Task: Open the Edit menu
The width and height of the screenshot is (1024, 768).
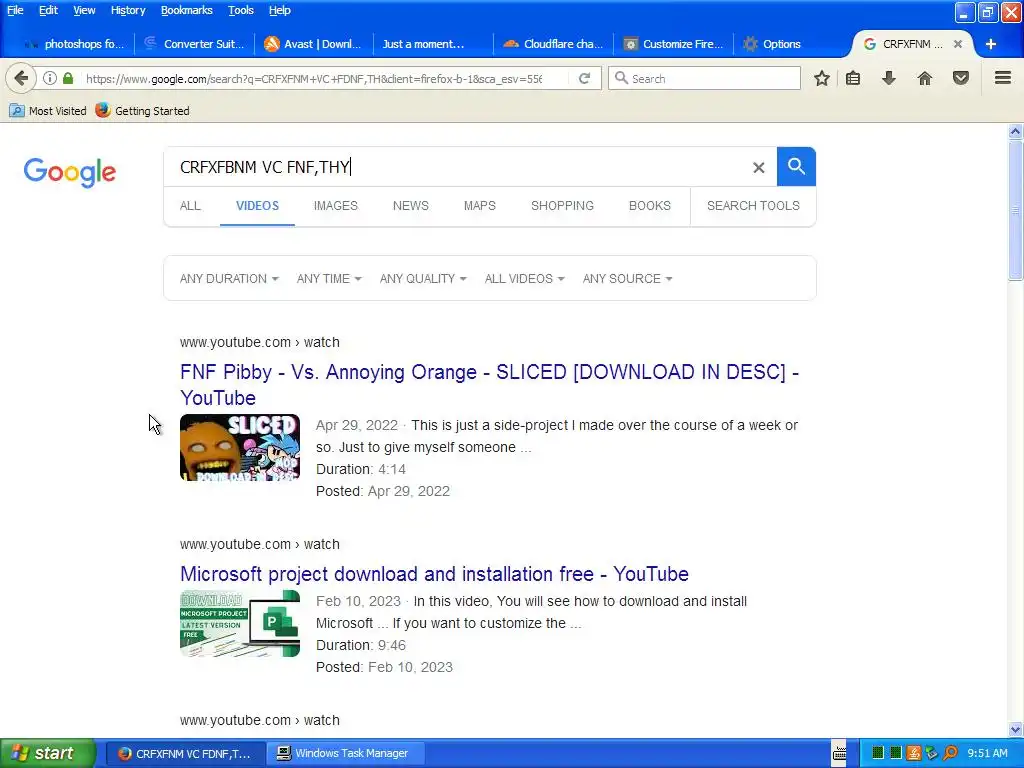Action: click(x=48, y=10)
